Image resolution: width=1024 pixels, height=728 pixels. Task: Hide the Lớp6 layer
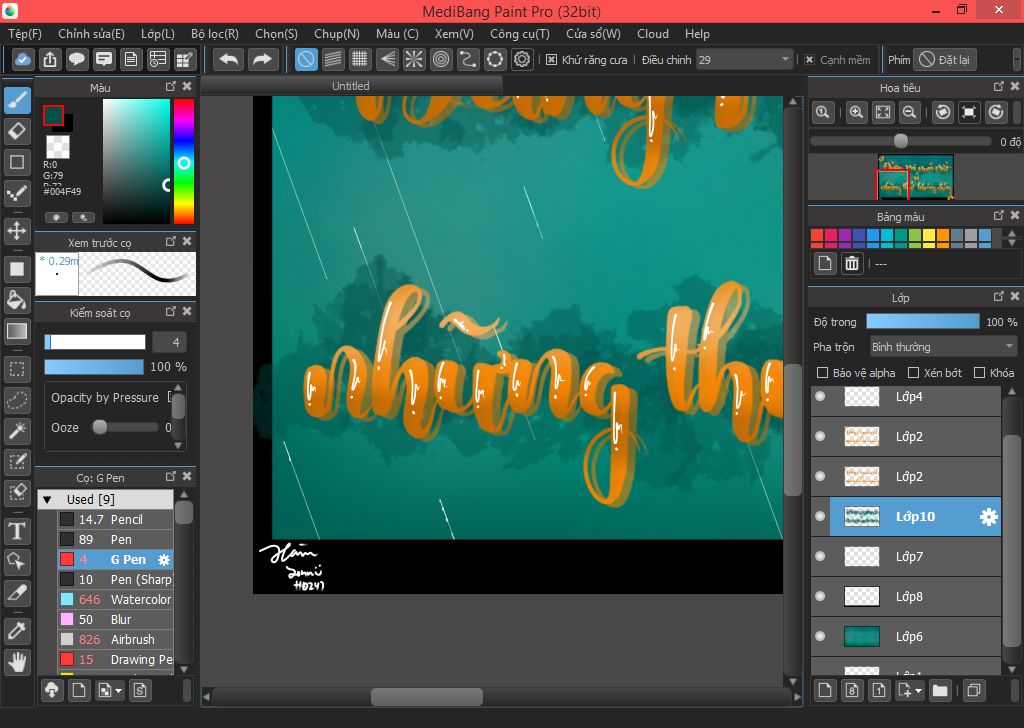820,636
